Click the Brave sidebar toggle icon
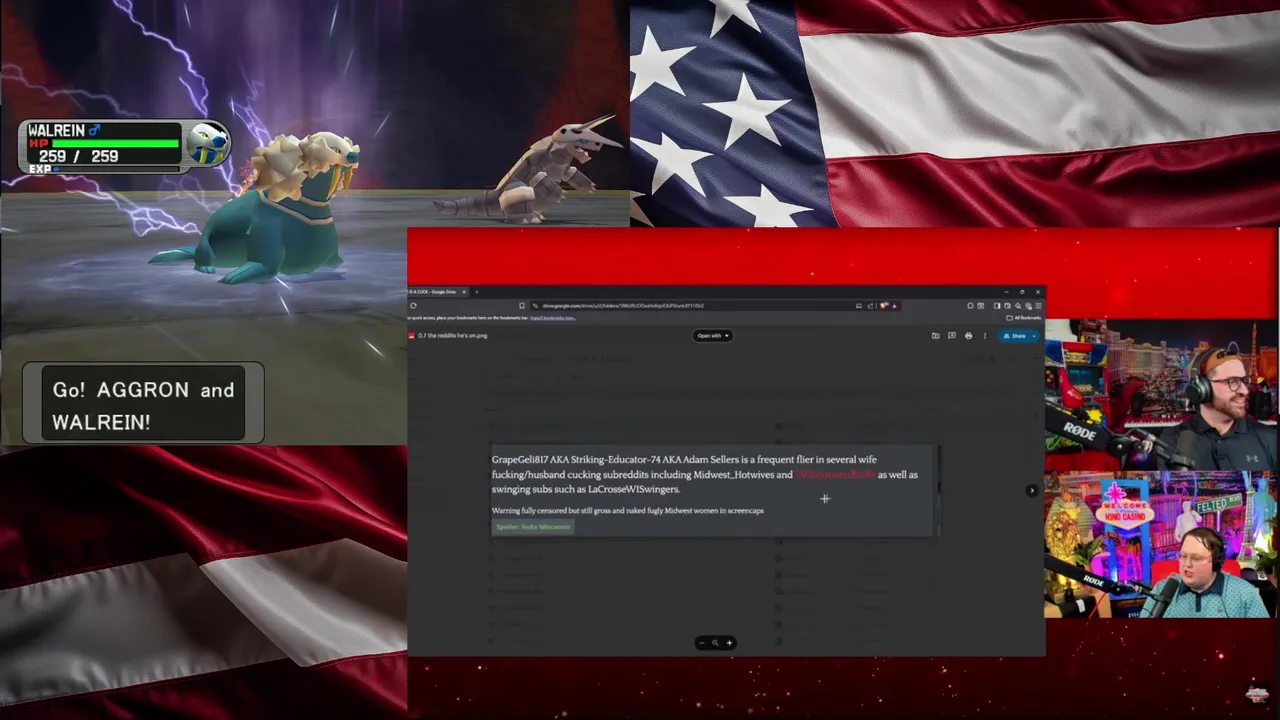The width and height of the screenshot is (1280, 720). tap(997, 306)
